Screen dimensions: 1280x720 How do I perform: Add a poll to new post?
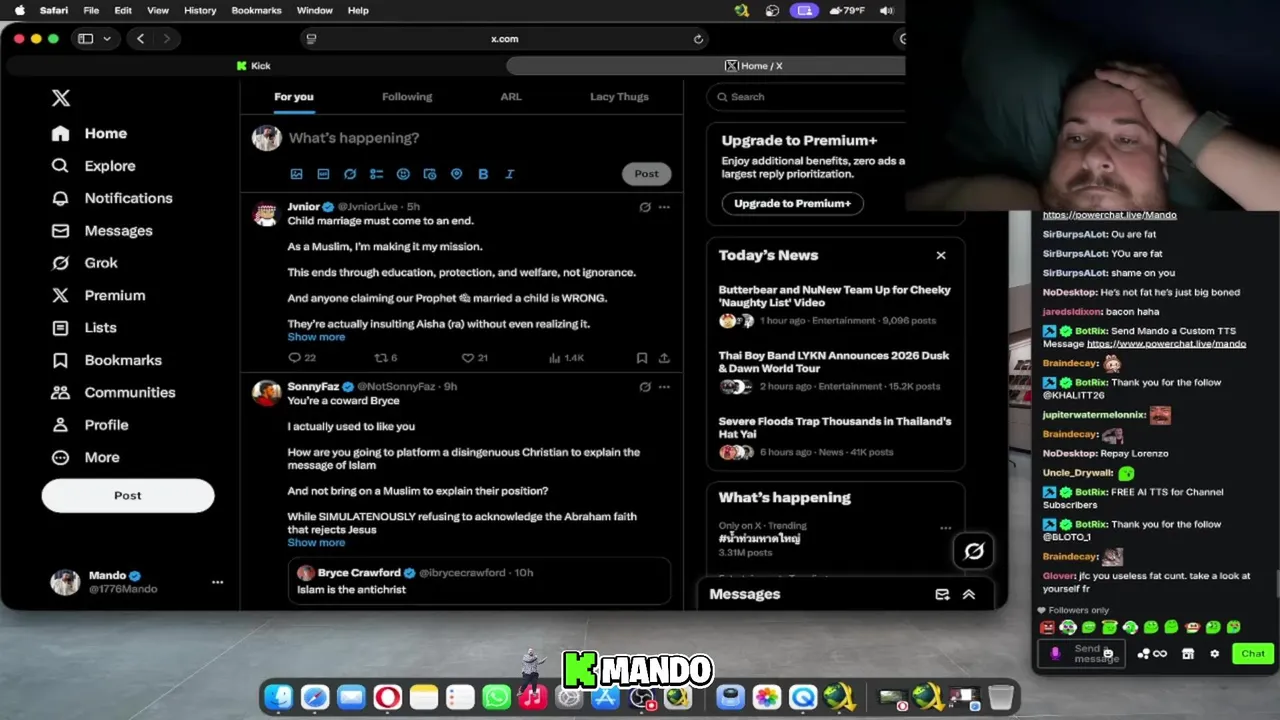tap(376, 174)
